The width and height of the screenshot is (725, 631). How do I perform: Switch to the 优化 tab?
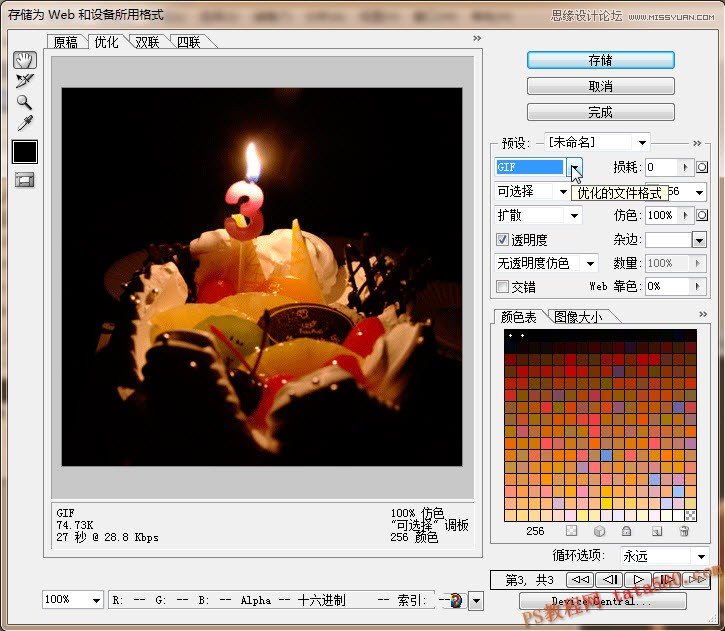106,42
